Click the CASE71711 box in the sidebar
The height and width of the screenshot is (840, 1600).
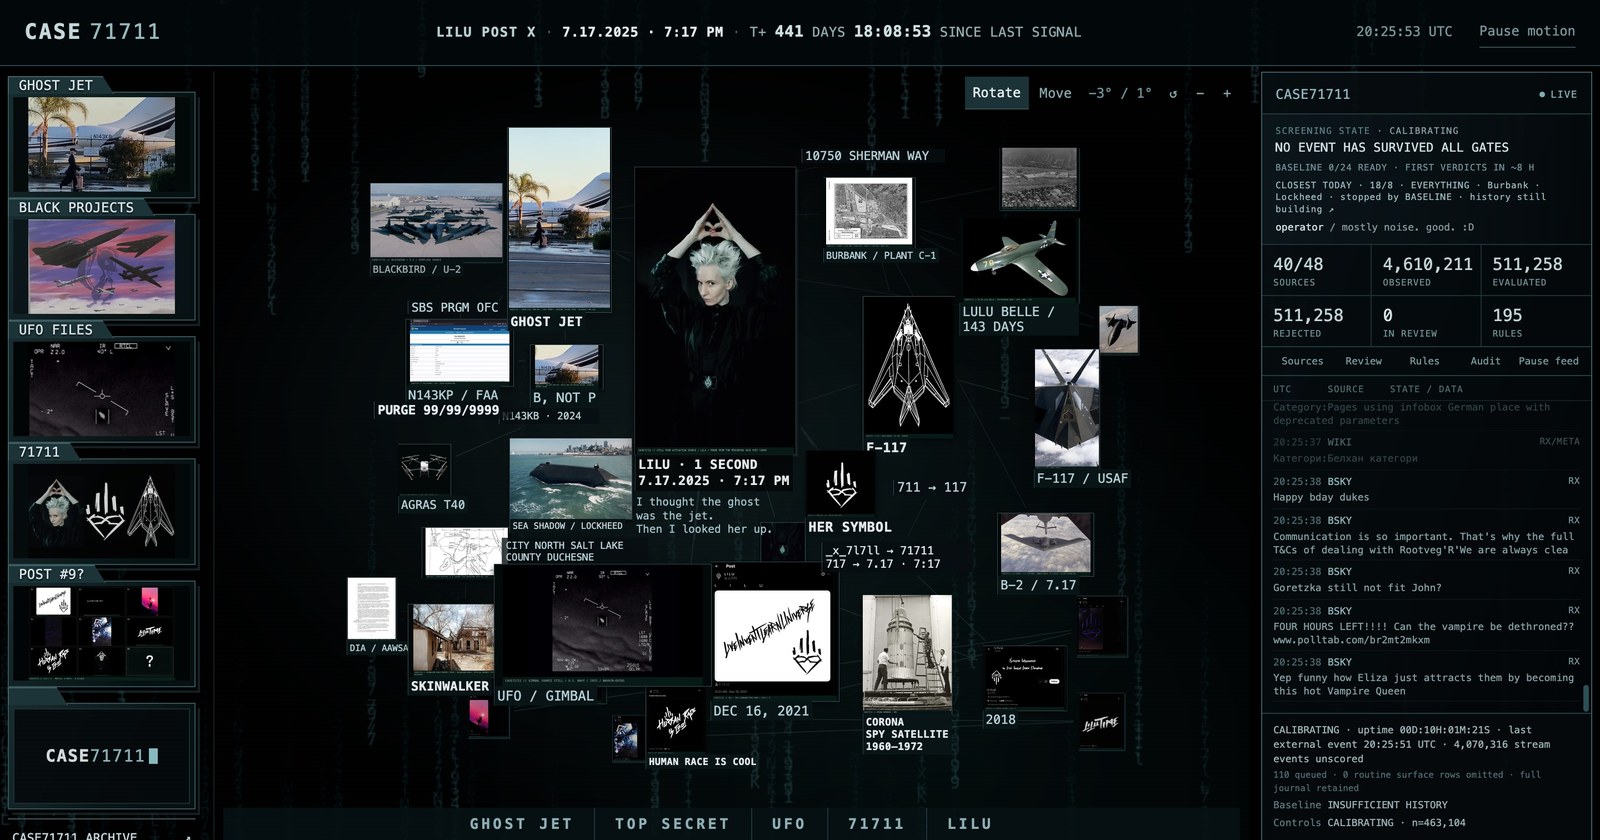point(102,756)
